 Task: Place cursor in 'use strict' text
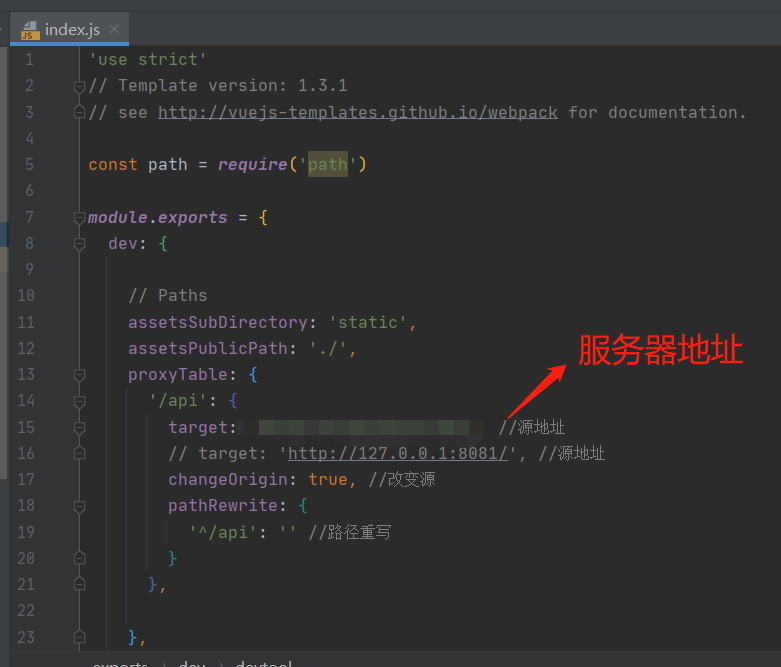tap(147, 60)
